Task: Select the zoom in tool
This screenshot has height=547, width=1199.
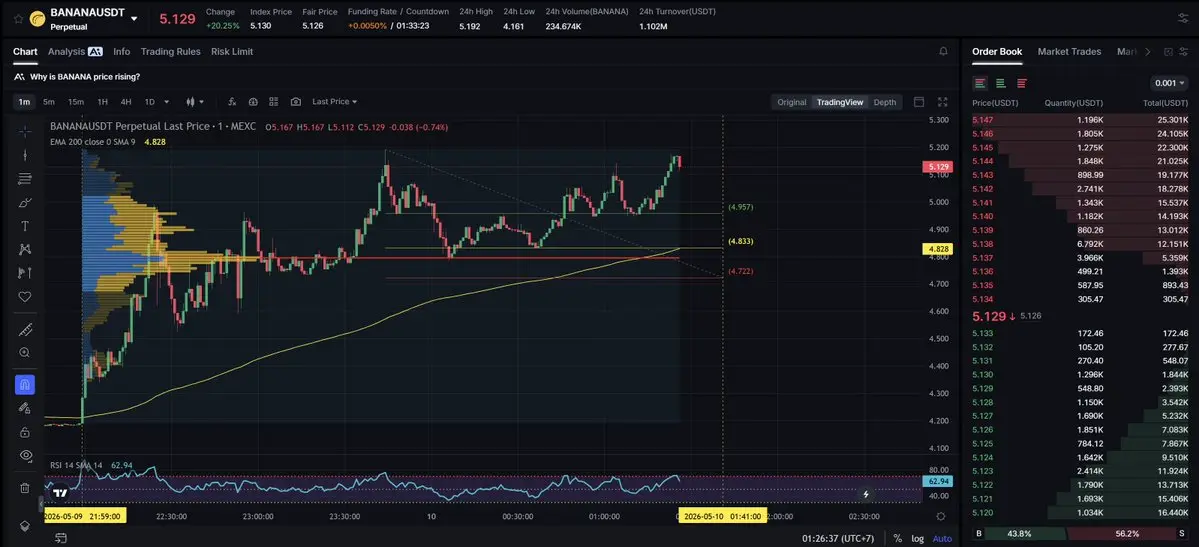Action: point(24,353)
